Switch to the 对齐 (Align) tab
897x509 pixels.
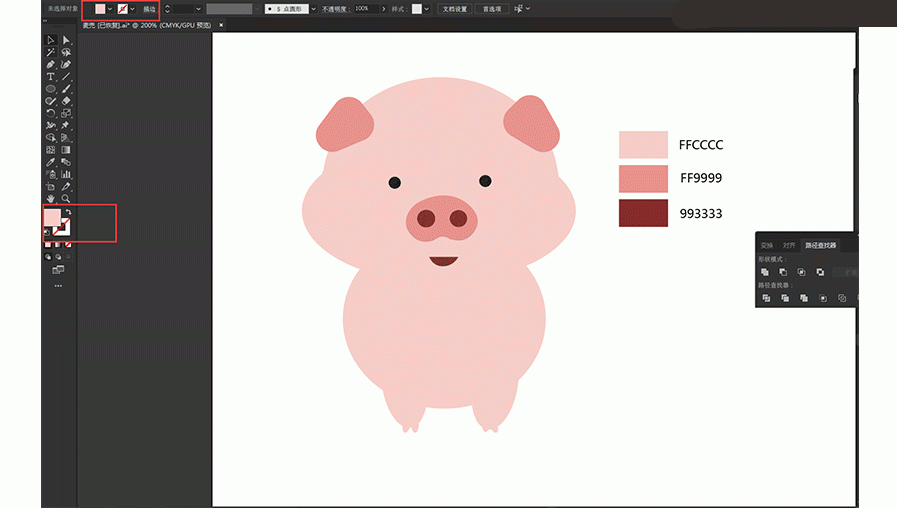(789, 245)
